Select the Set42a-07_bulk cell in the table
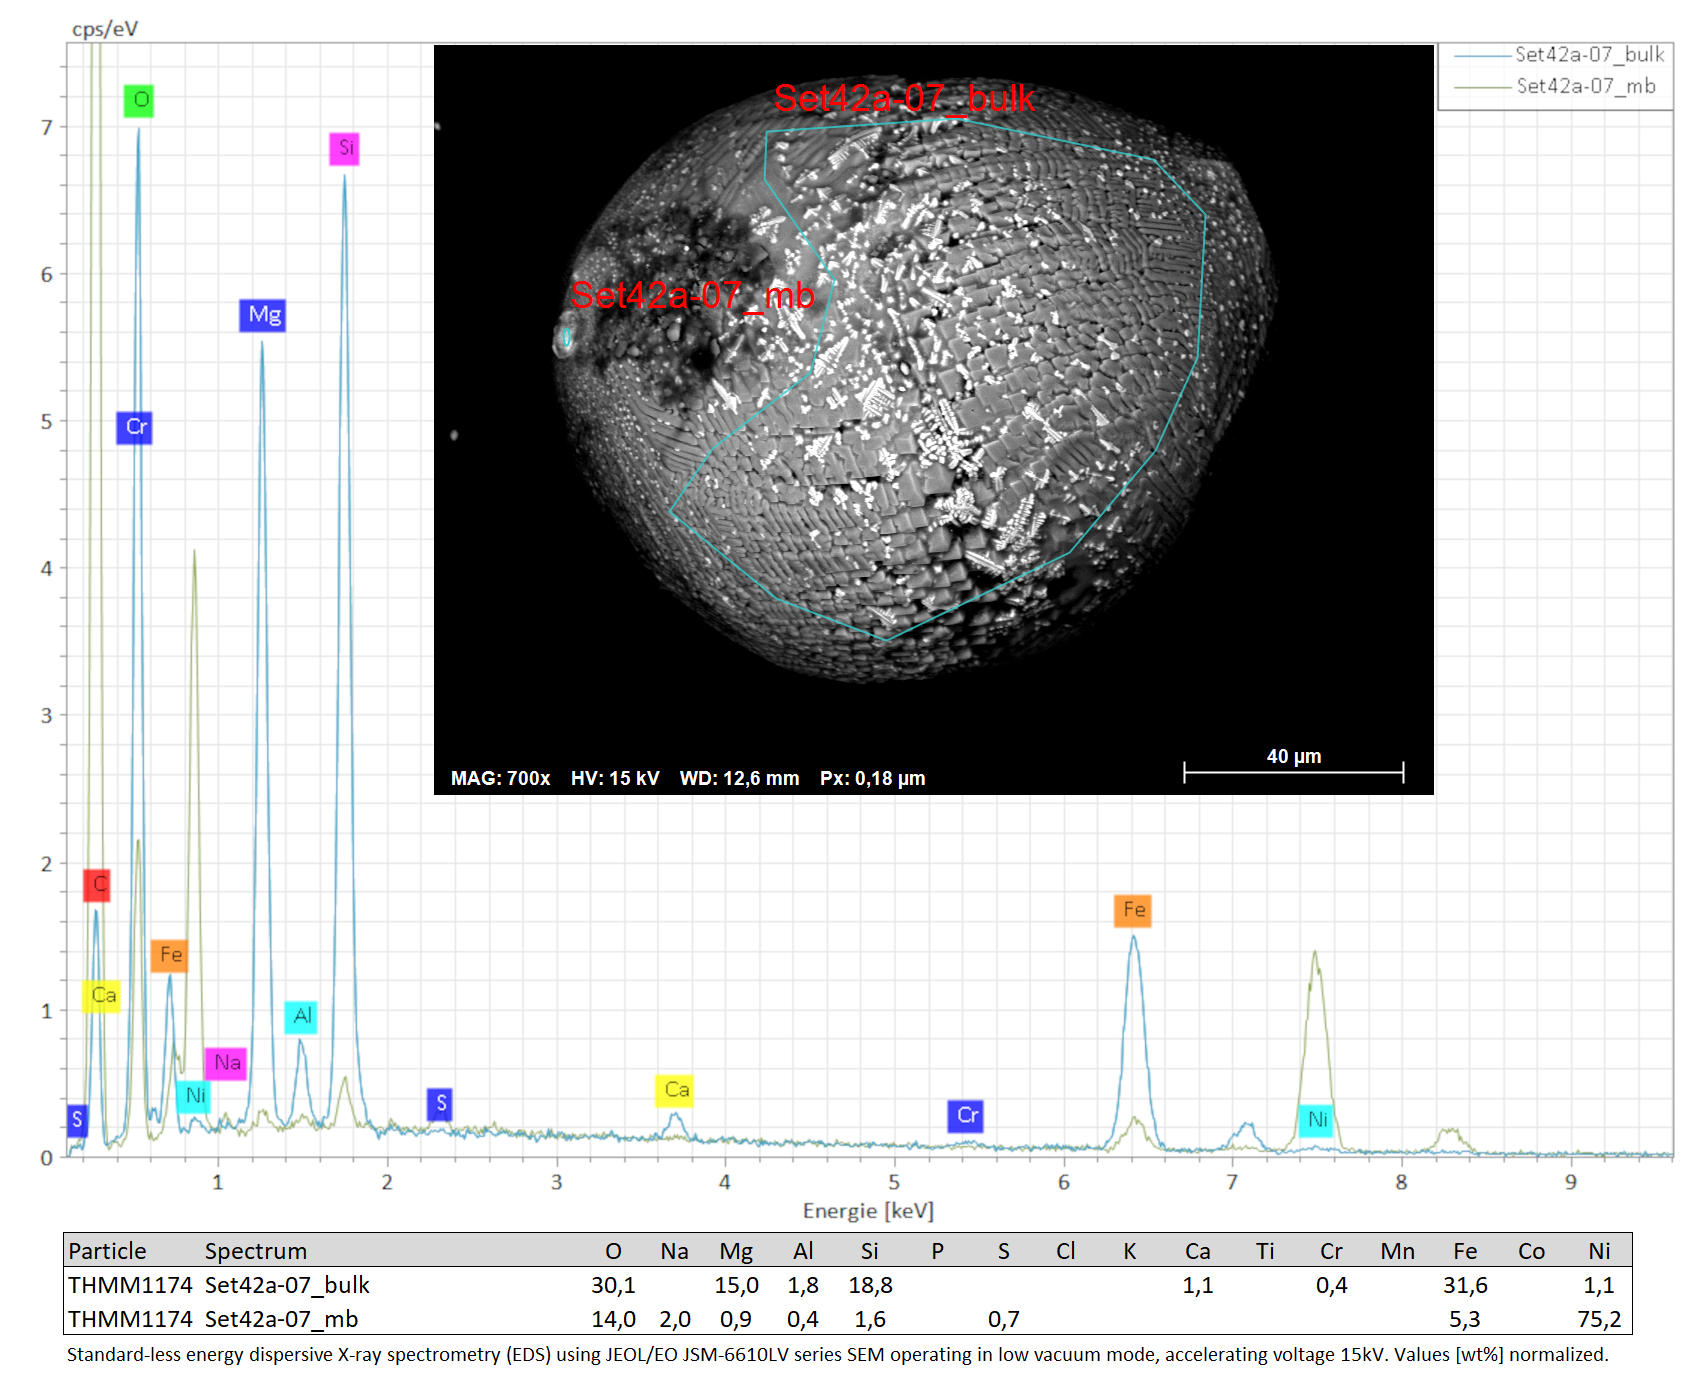This screenshot has width=1697, height=1380. click(x=287, y=1285)
